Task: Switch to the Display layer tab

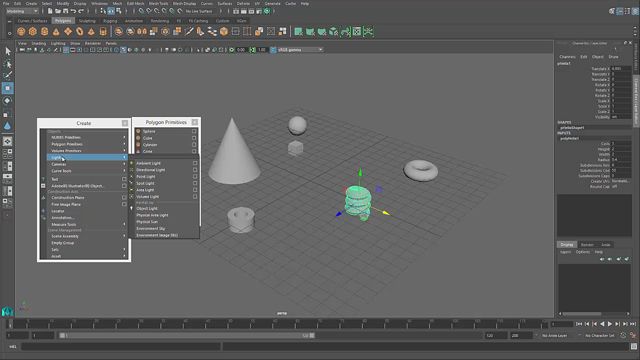Action: (x=567, y=244)
